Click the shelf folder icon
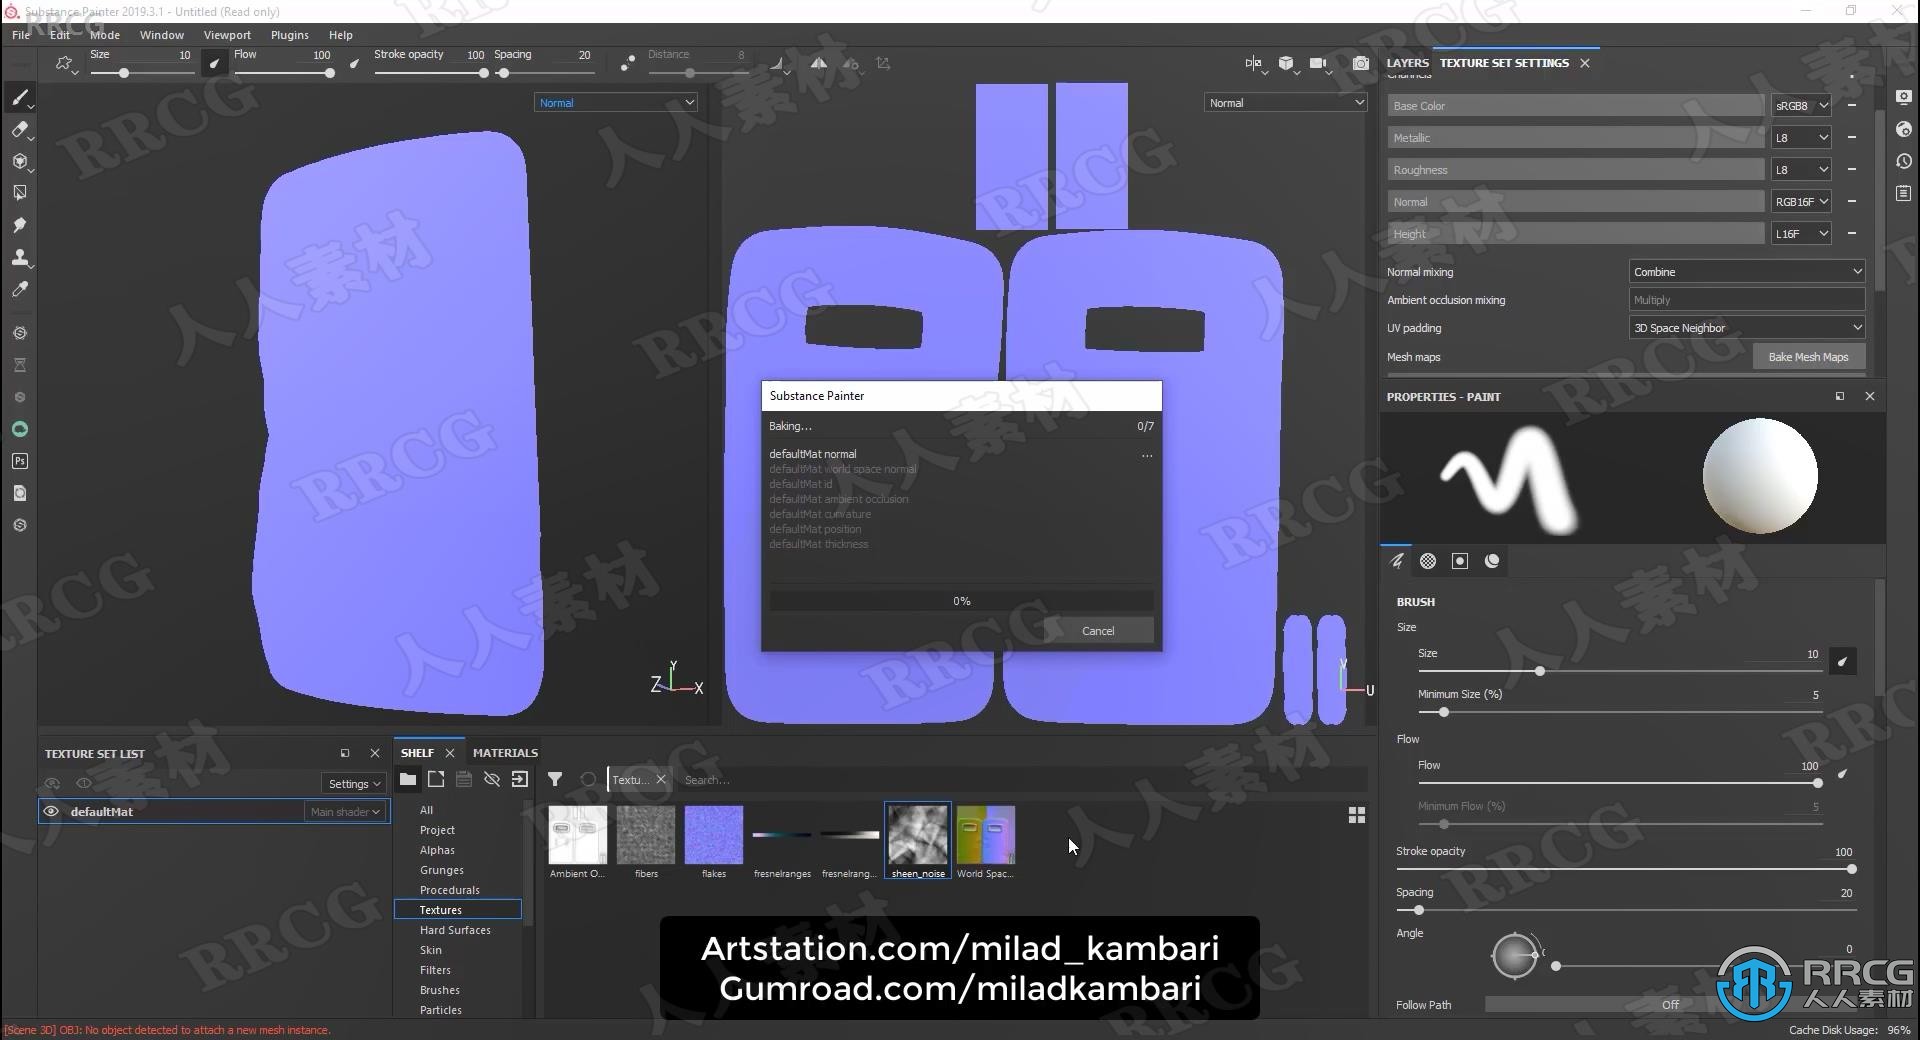 tap(408, 779)
